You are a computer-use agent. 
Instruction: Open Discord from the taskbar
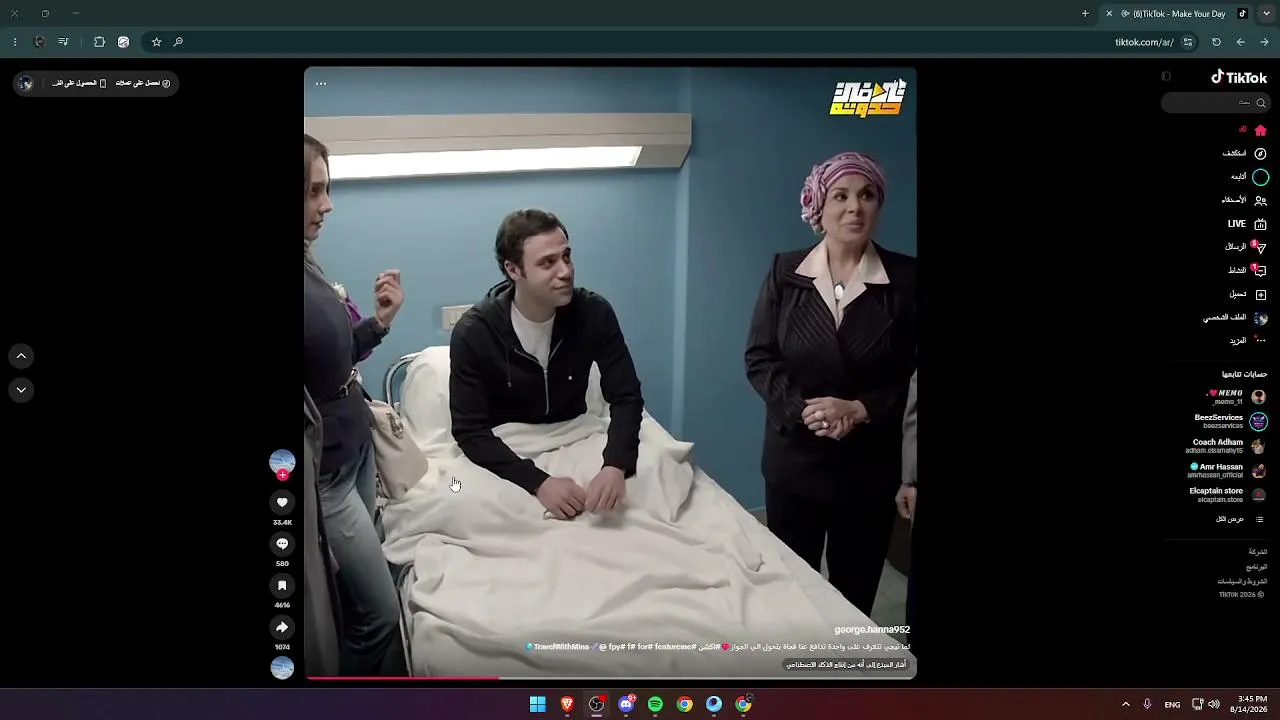626,704
